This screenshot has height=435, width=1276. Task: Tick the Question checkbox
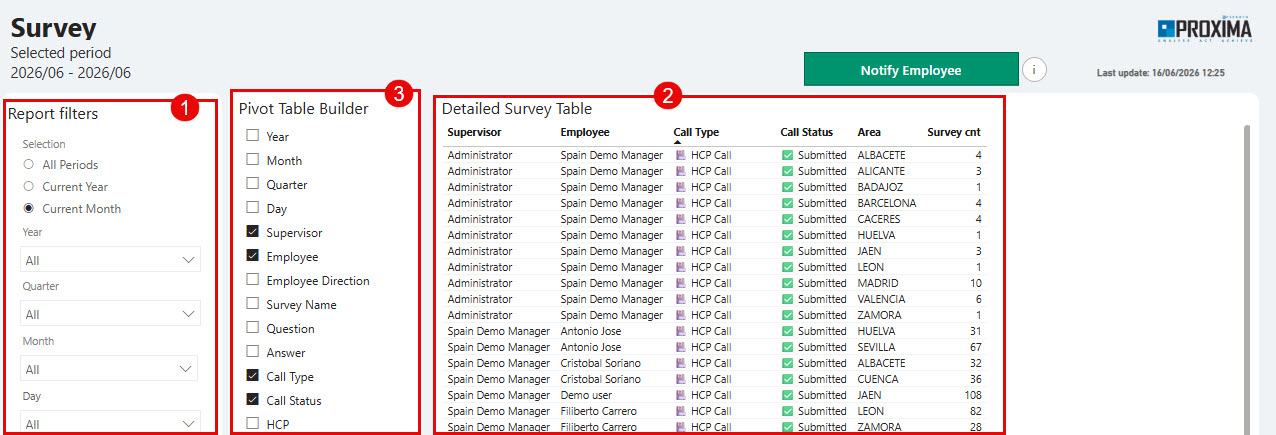click(252, 328)
